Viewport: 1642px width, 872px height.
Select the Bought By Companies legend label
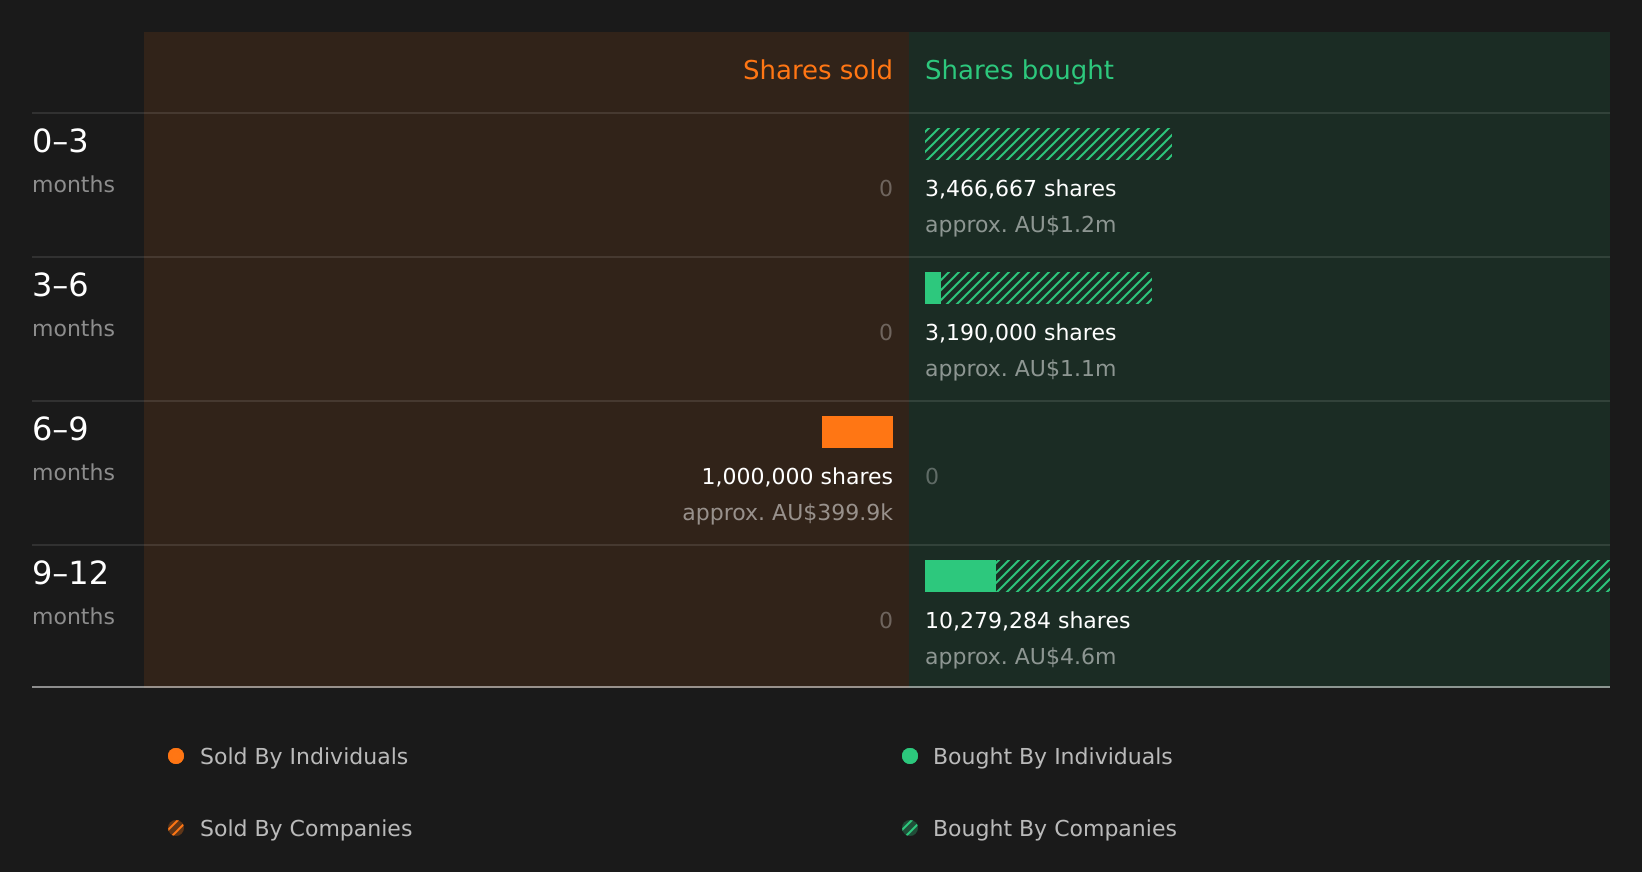click(1054, 829)
